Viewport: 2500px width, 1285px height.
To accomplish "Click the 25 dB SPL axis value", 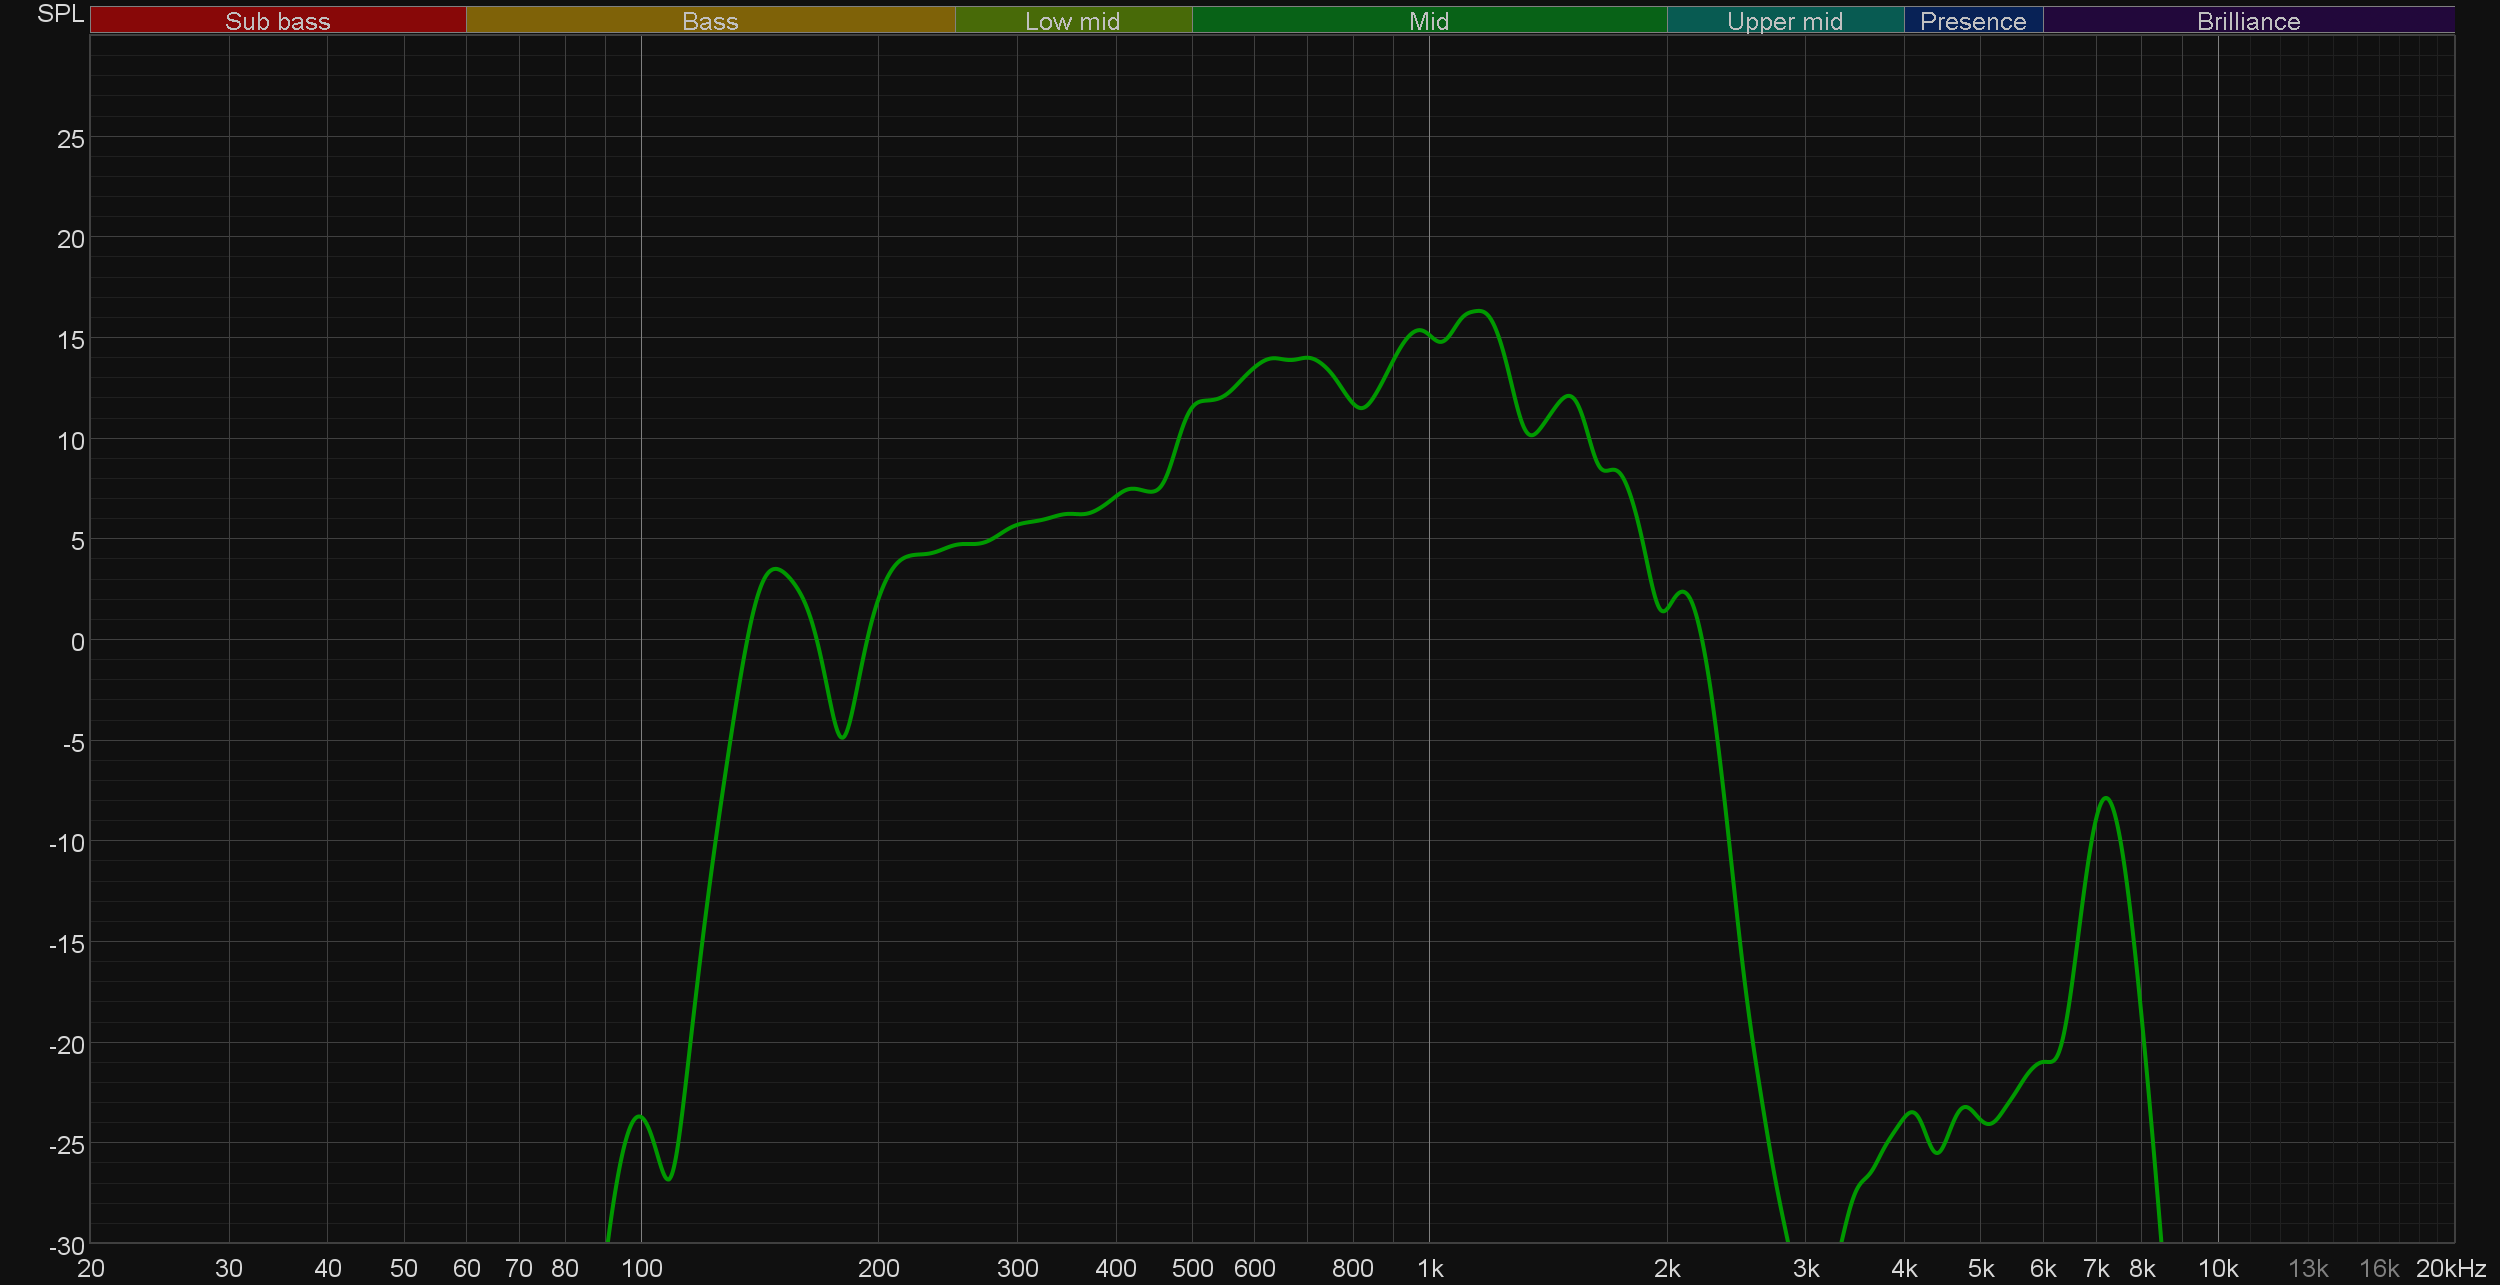I will (70, 139).
